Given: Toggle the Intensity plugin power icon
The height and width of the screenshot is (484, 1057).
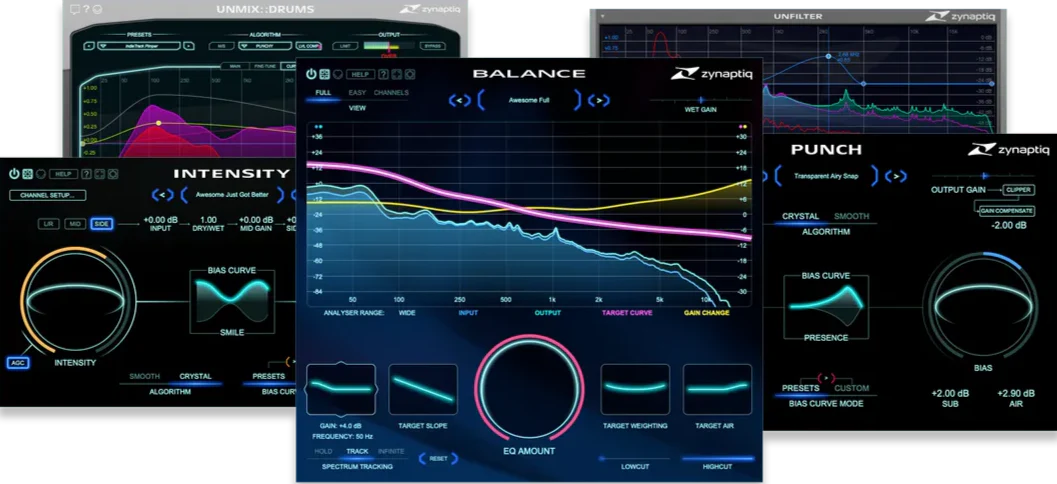Looking at the screenshot, I should [14, 174].
